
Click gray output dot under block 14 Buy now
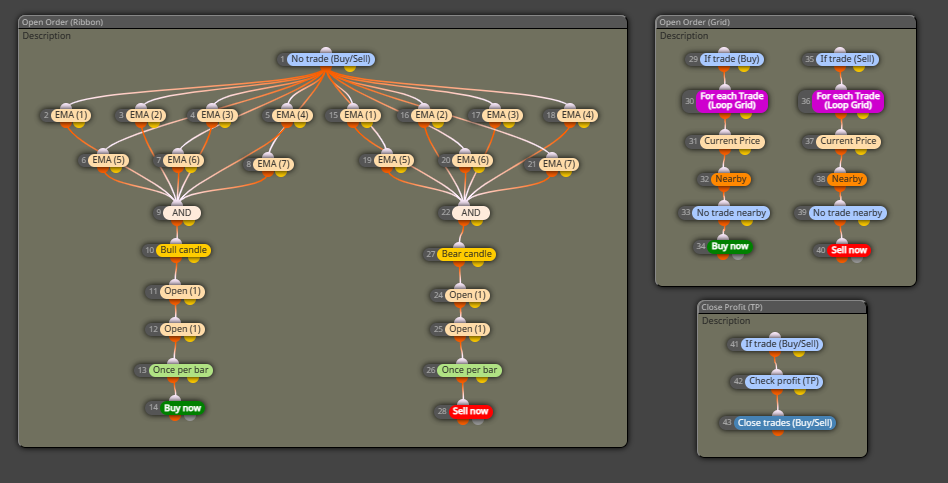tap(190, 417)
